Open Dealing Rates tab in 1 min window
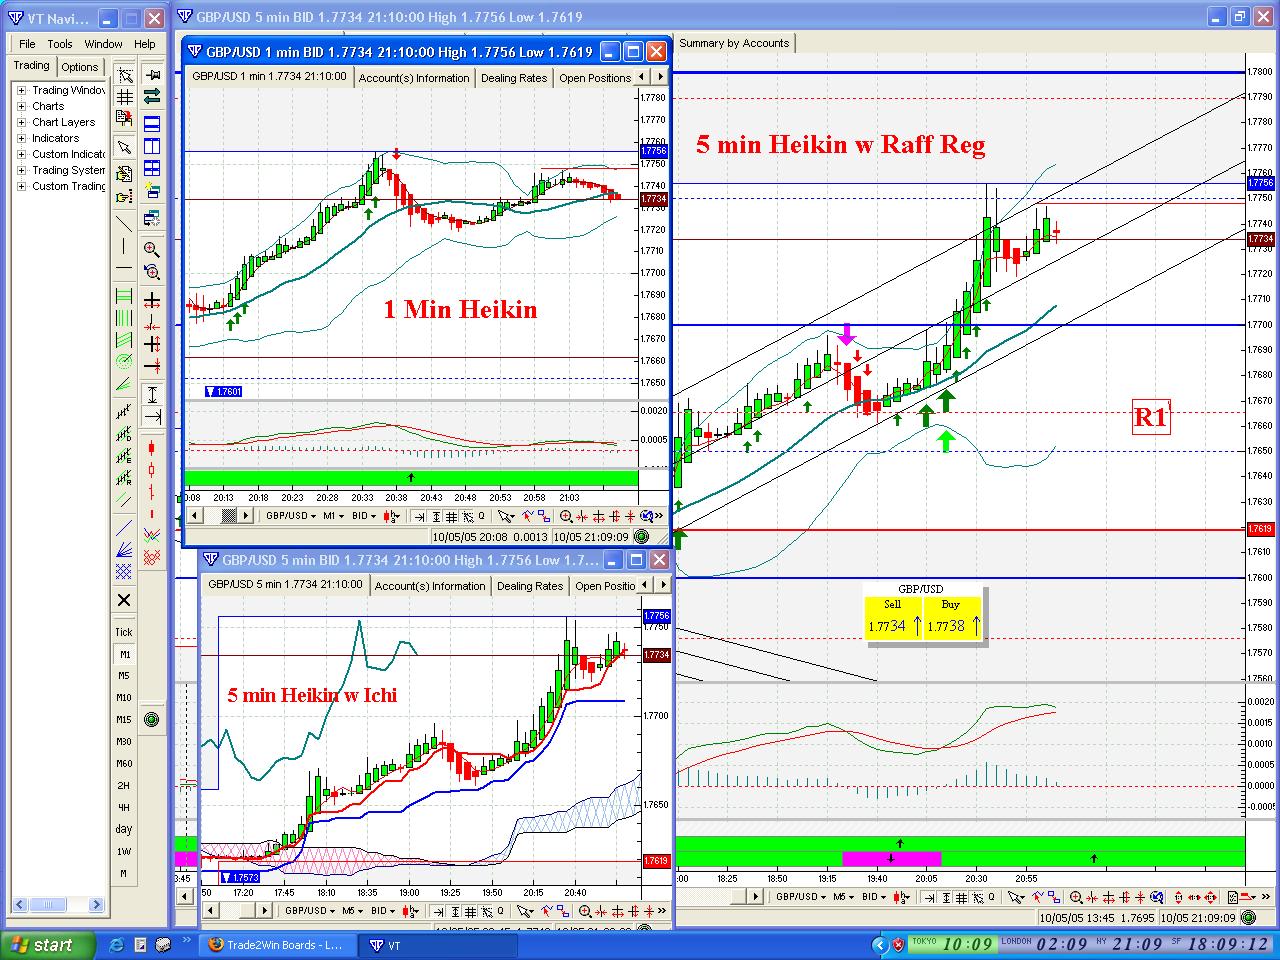The image size is (1280, 960). coord(514,78)
